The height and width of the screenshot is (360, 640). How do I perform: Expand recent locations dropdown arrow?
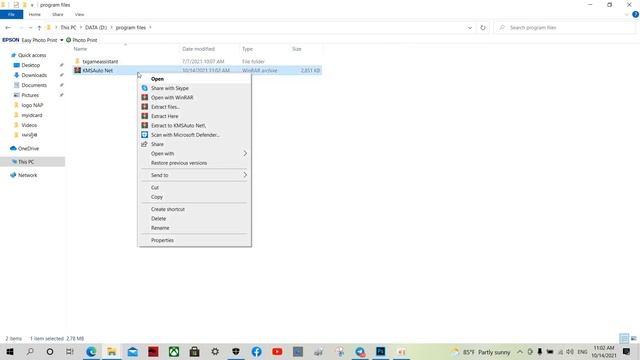click(30, 27)
